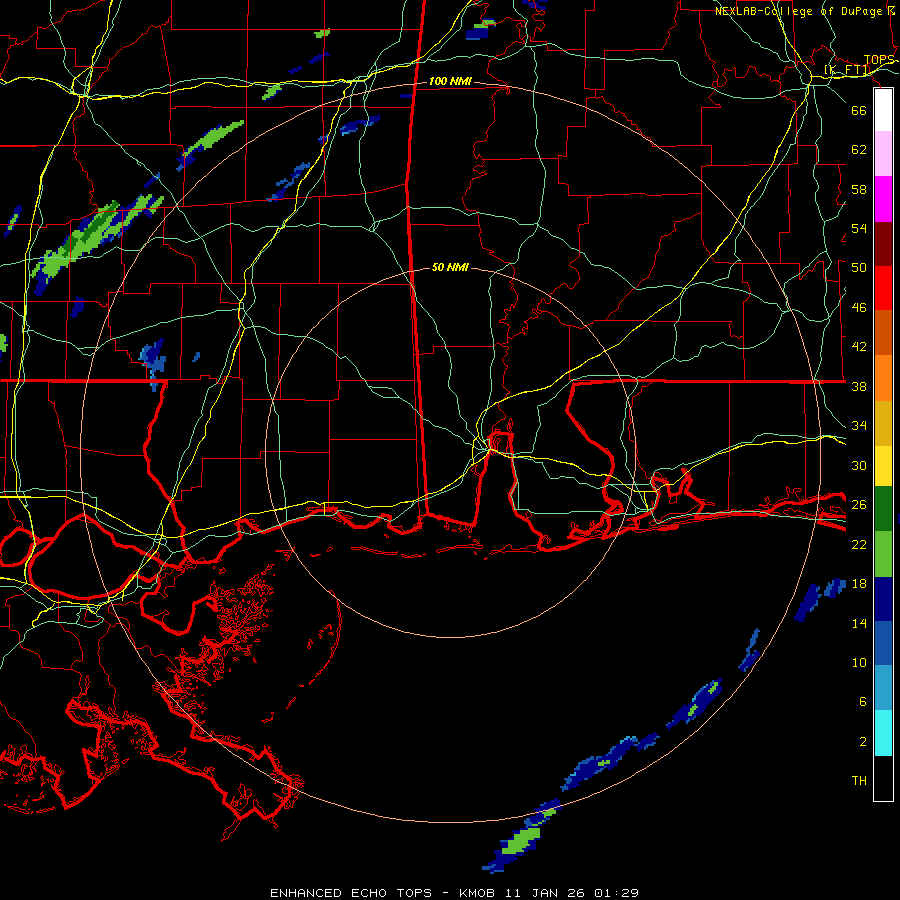Screen dimensions: 900x900
Task: Click the KMOB station identifier
Action: [x=478, y=893]
